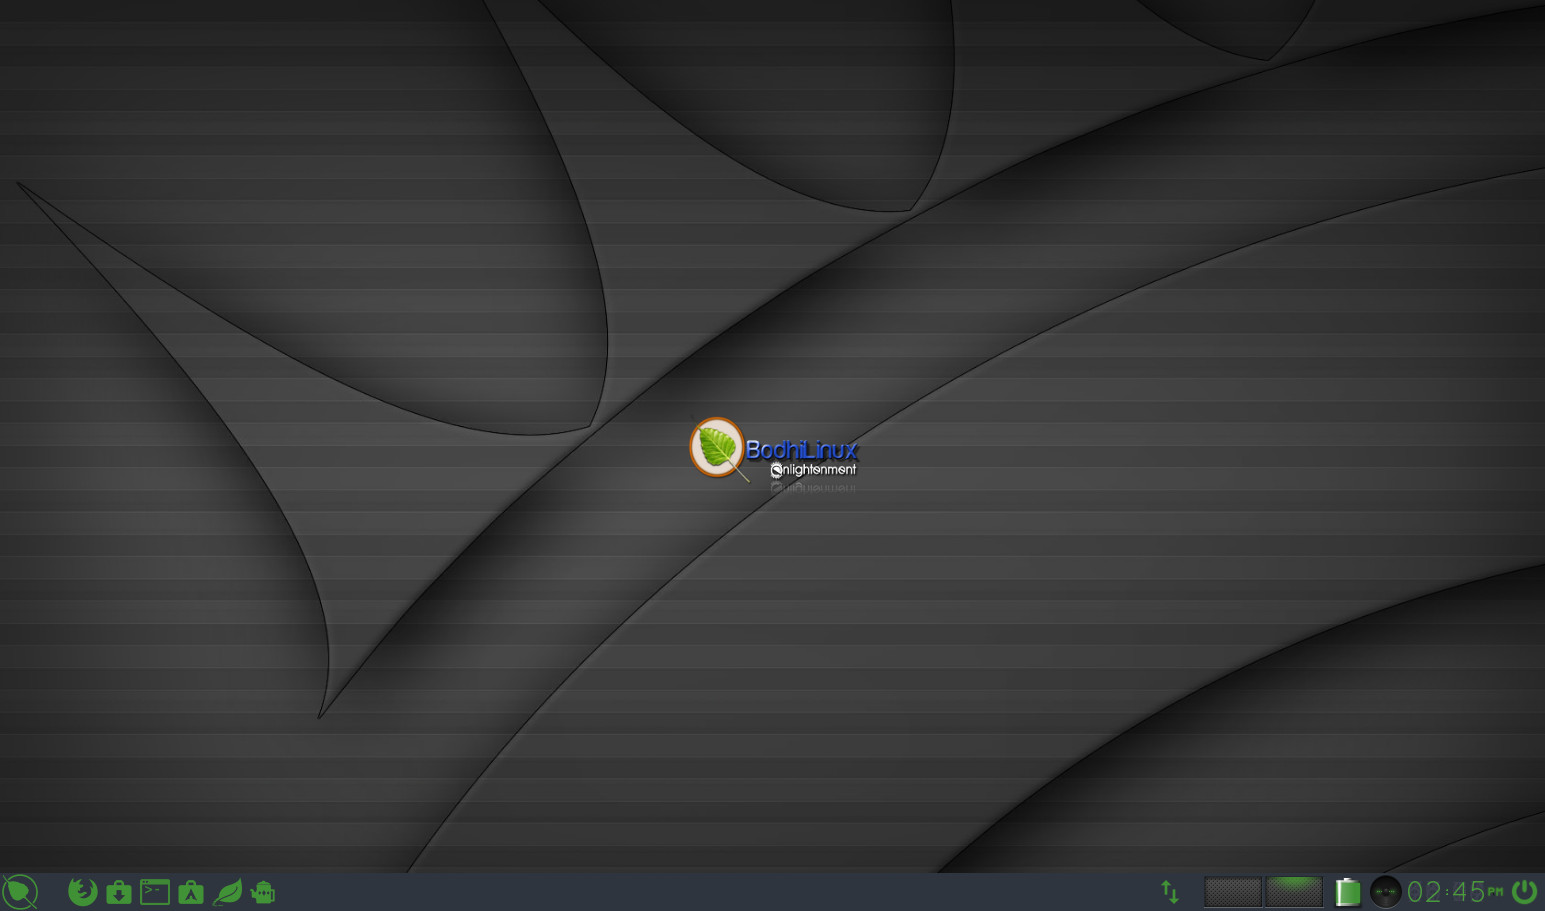Open the briefcase with letter A
1545x911 pixels.
191,892
